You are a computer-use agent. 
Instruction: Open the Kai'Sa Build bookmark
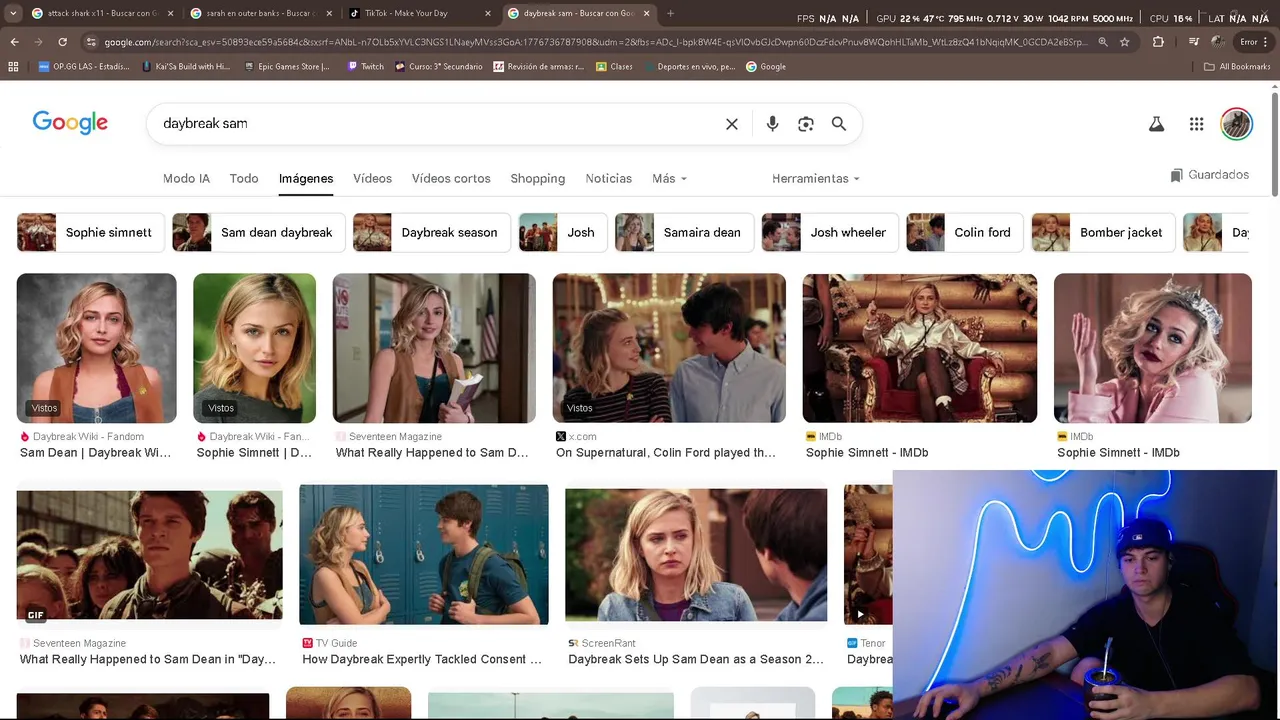tap(186, 67)
